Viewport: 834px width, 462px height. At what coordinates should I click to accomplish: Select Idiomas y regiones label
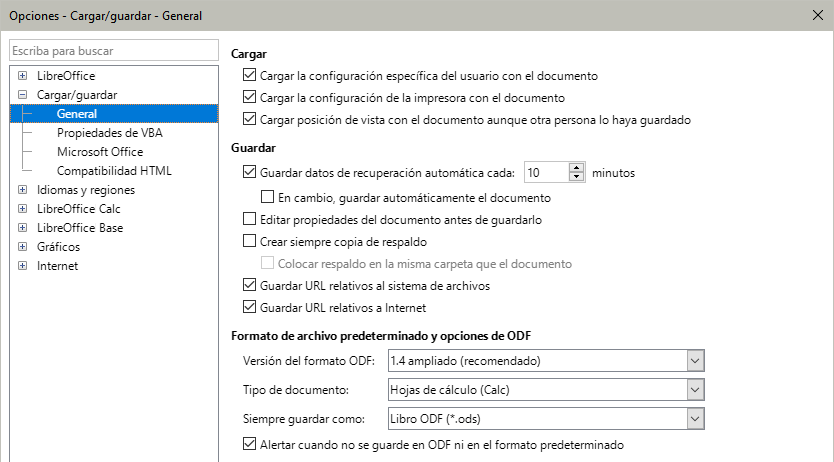tap(86, 190)
